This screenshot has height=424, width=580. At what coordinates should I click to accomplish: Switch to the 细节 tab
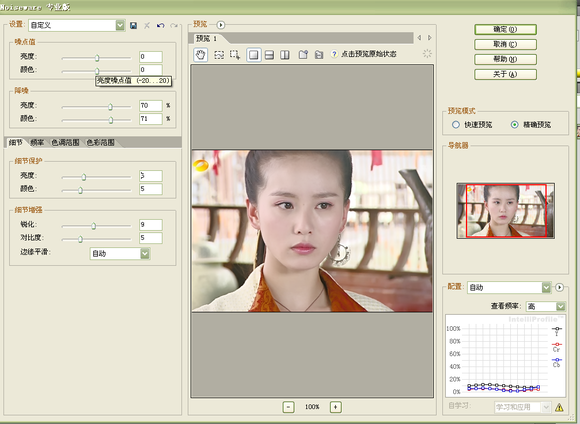coord(15,142)
